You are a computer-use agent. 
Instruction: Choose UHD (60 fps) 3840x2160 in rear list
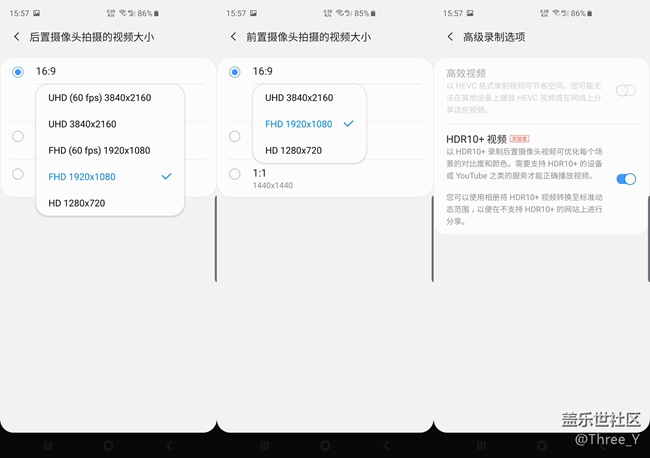(x=110, y=98)
